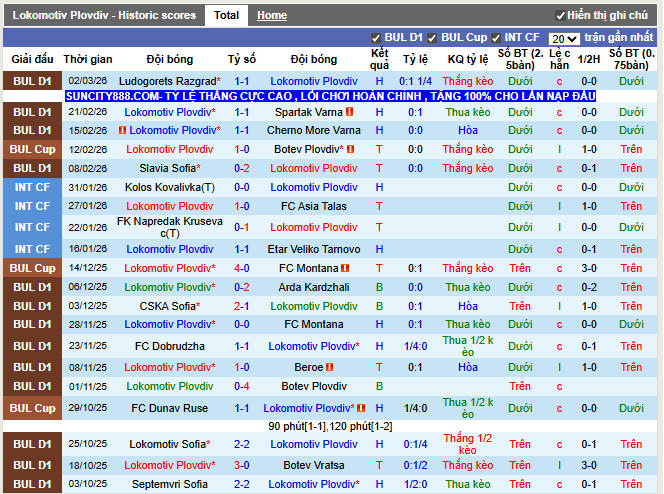Click 90 phút[1-1],120 phút[1-2] note
This screenshot has width=664, height=494.
pyautogui.click(x=330, y=426)
